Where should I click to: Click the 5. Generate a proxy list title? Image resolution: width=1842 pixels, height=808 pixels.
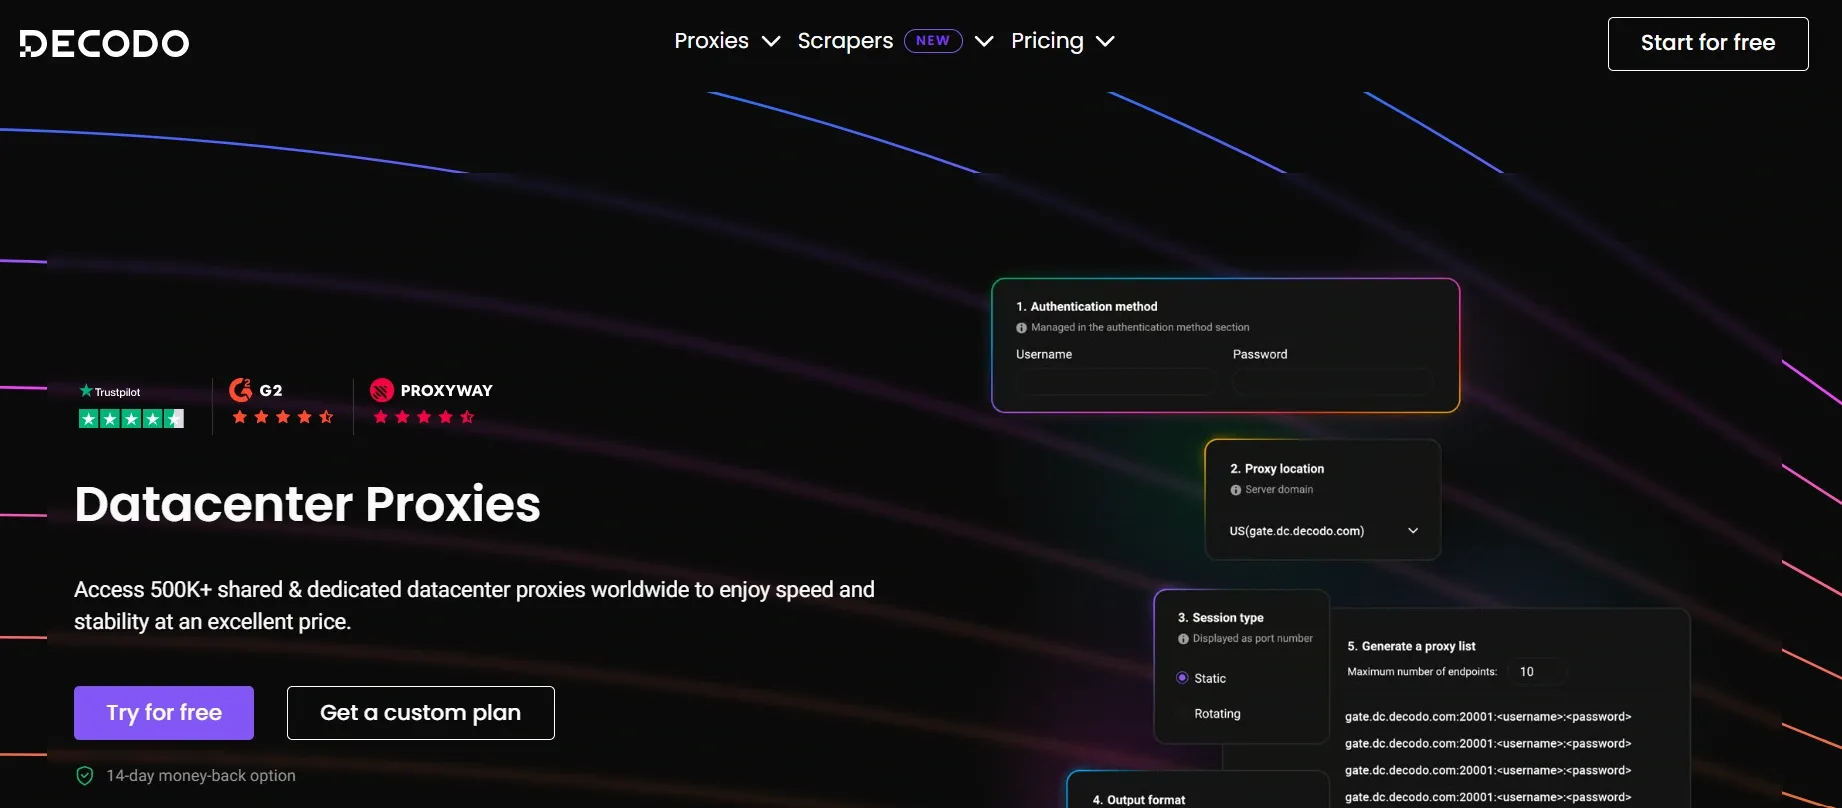pos(1411,647)
